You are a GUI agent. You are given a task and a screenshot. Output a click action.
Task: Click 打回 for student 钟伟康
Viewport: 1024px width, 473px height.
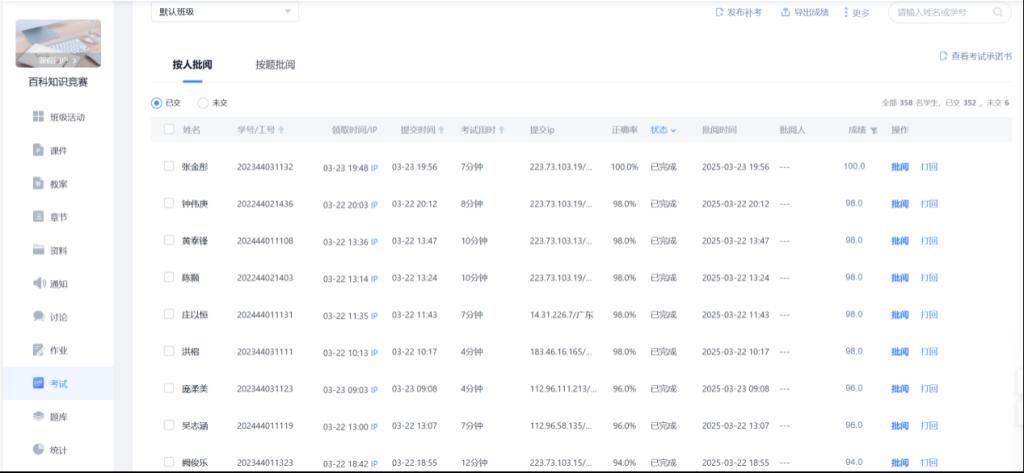929,203
